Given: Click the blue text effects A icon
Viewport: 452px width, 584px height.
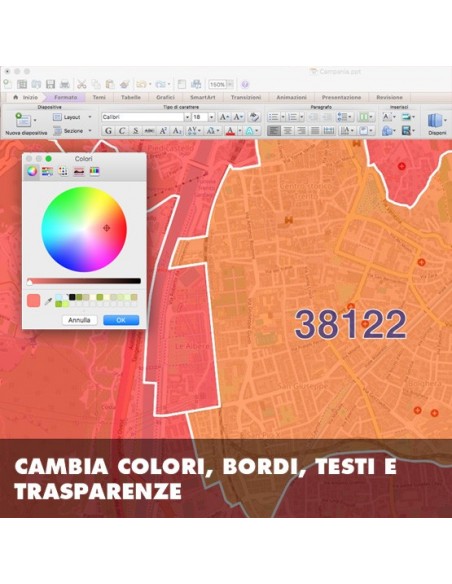Looking at the screenshot, I should click(249, 131).
